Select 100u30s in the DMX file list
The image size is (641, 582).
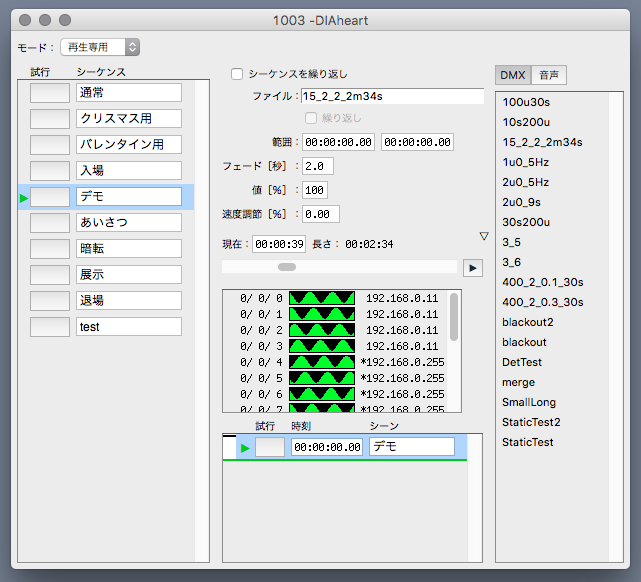526,102
